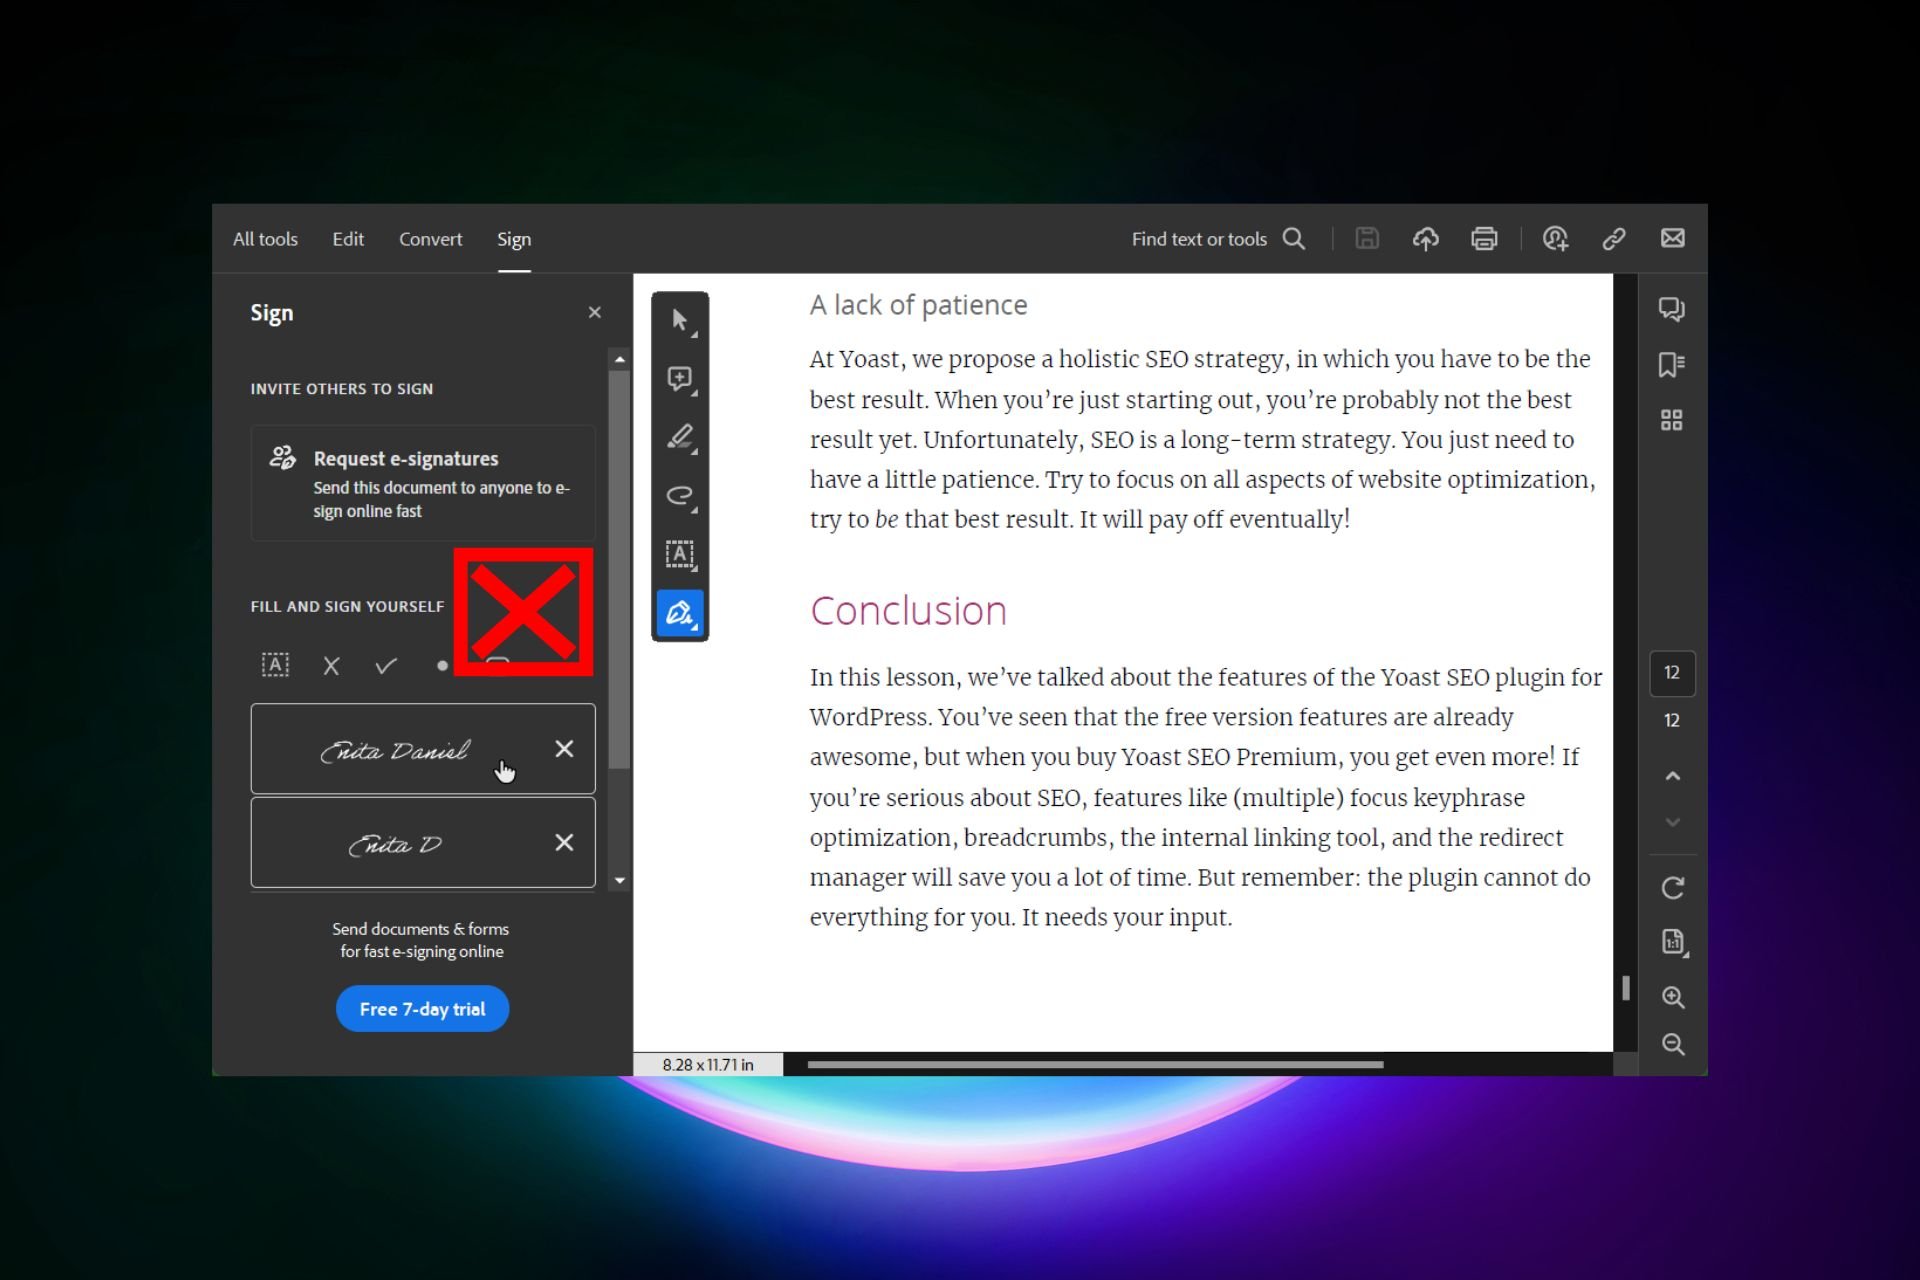Choose the dot fill tool
Screen dimensions: 1920x1280
tap(442, 666)
